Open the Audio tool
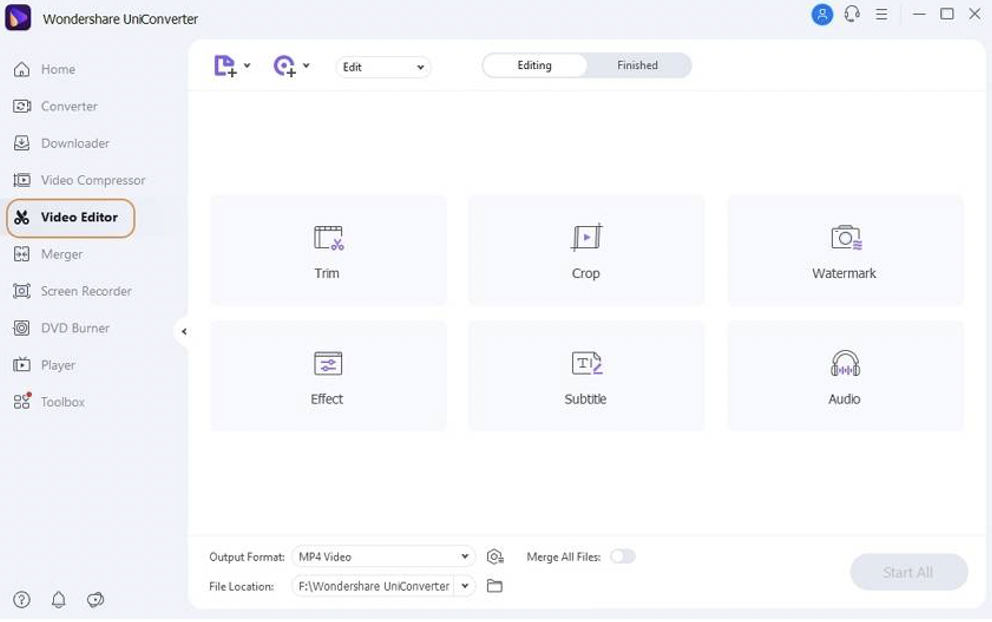992x622 pixels. [x=845, y=376]
